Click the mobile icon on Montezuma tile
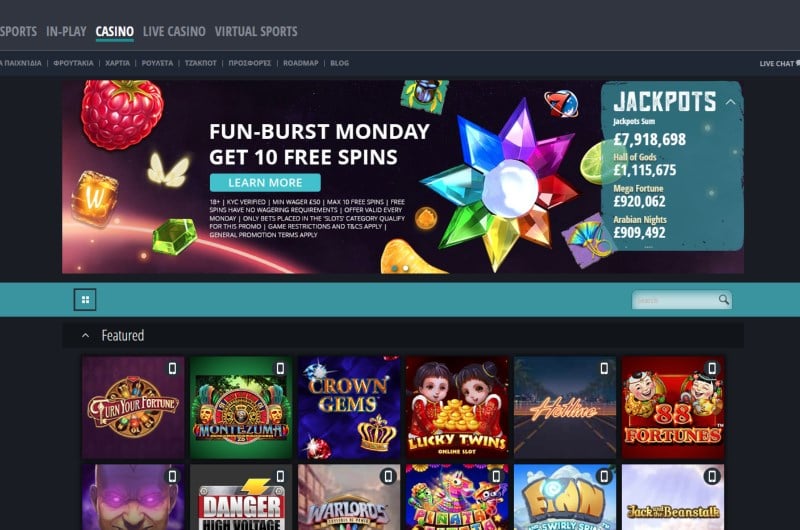Viewport: 800px width, 530px height. (280, 368)
